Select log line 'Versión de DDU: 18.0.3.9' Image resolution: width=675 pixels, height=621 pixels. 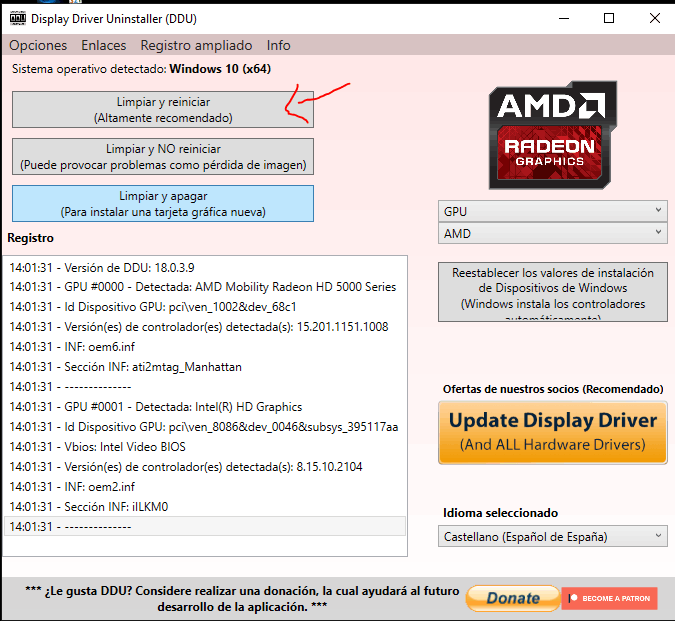205,268
